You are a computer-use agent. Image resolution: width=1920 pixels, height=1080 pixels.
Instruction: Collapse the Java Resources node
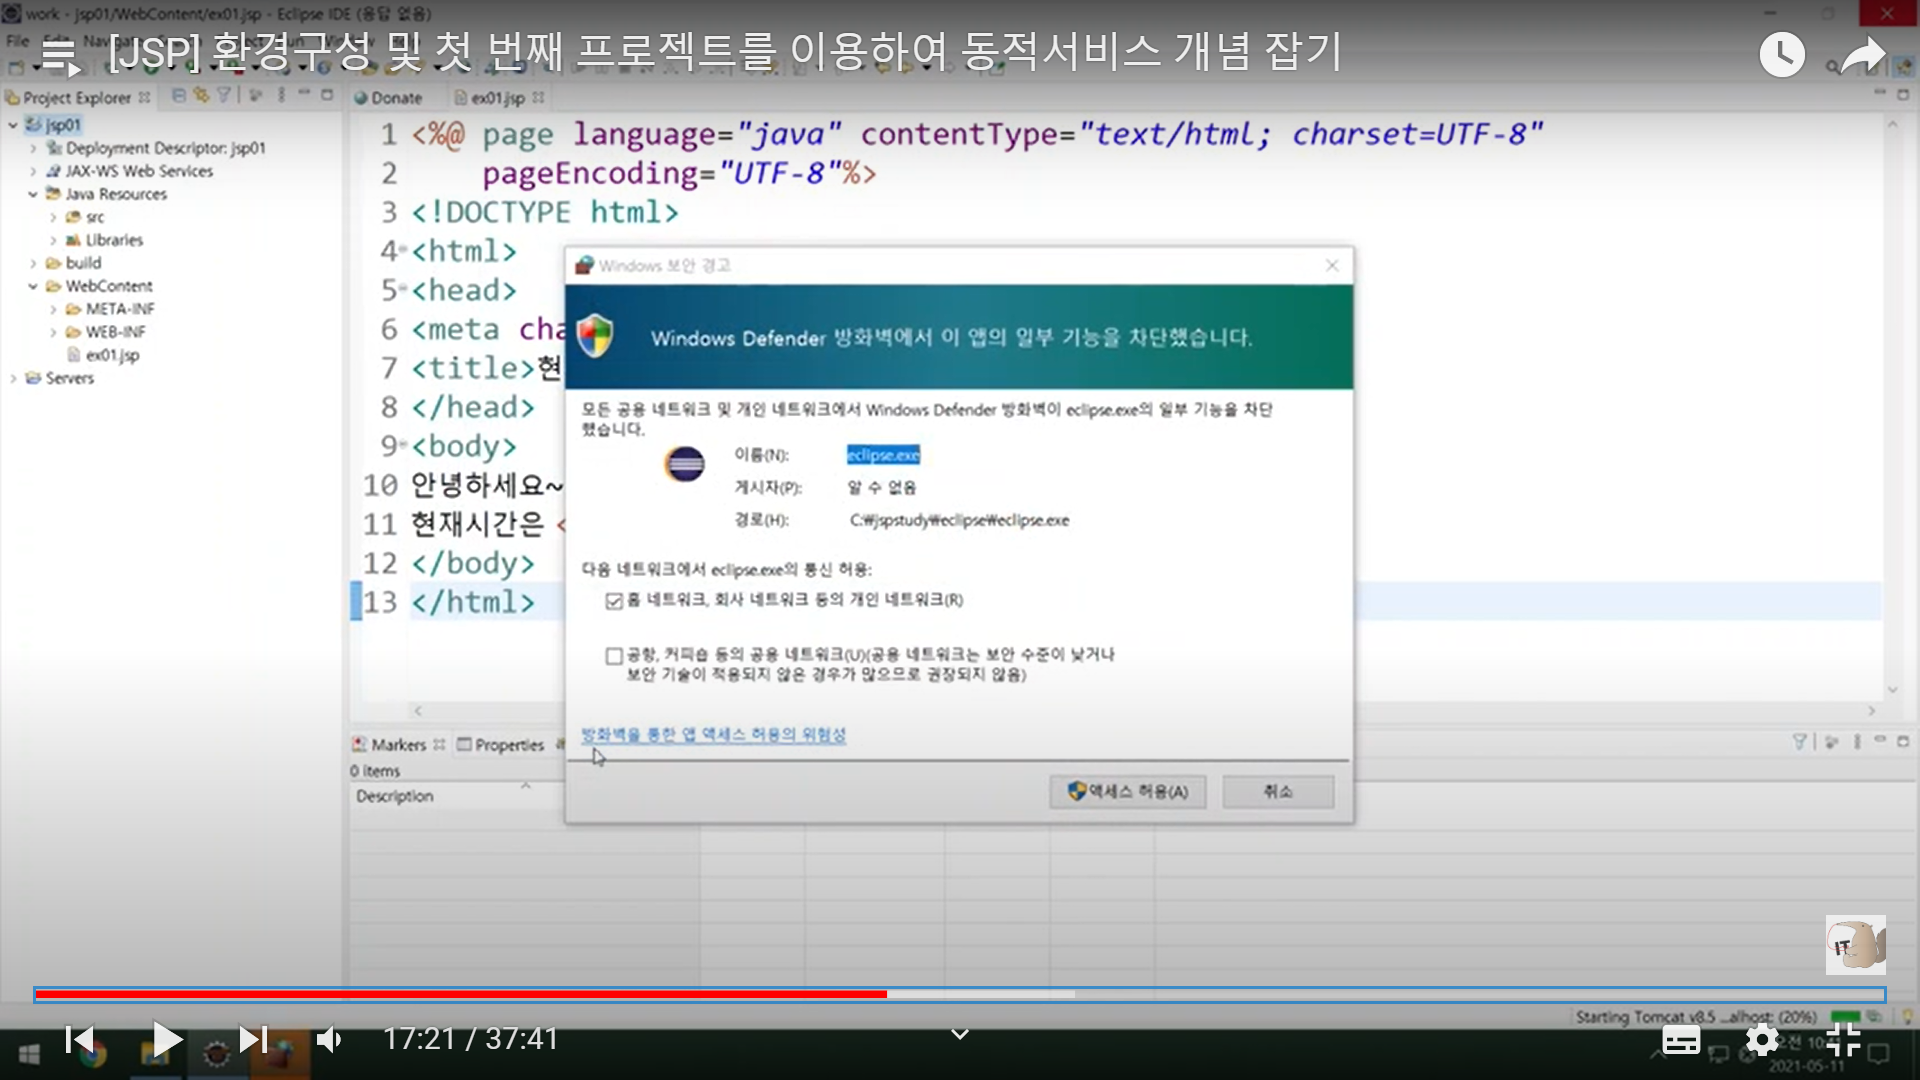coord(33,194)
